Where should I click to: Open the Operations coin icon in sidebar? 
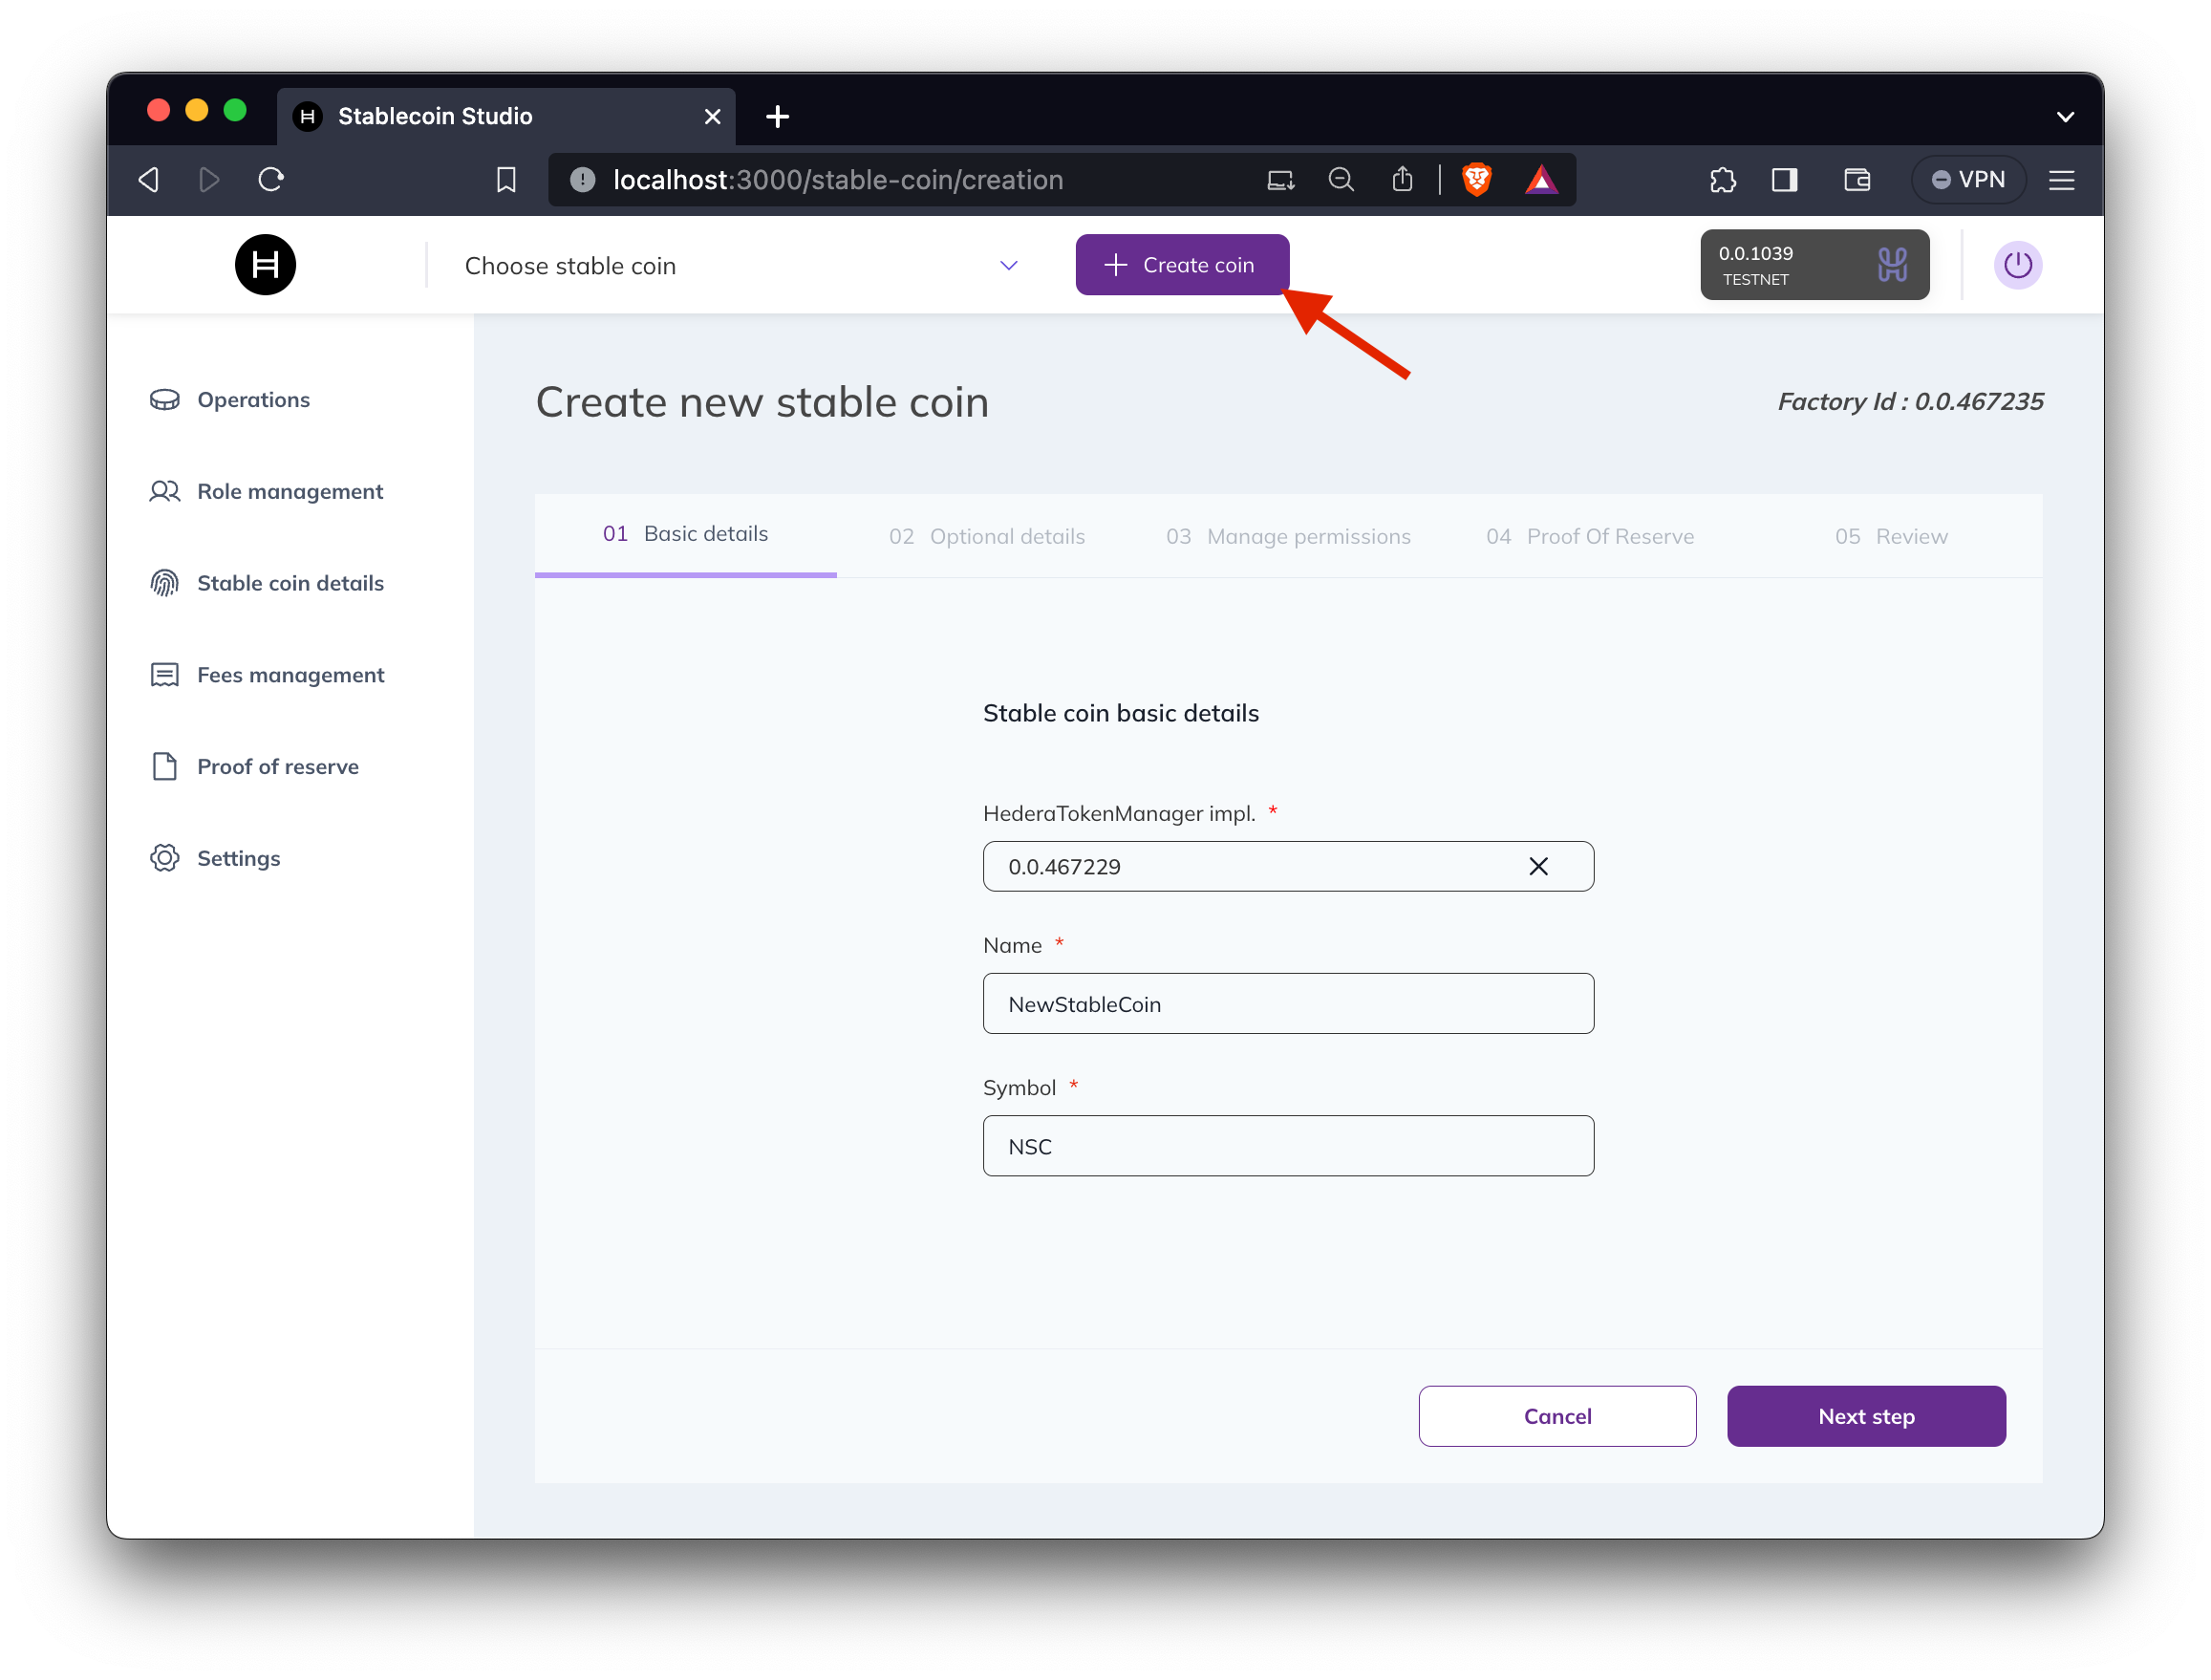coord(164,400)
